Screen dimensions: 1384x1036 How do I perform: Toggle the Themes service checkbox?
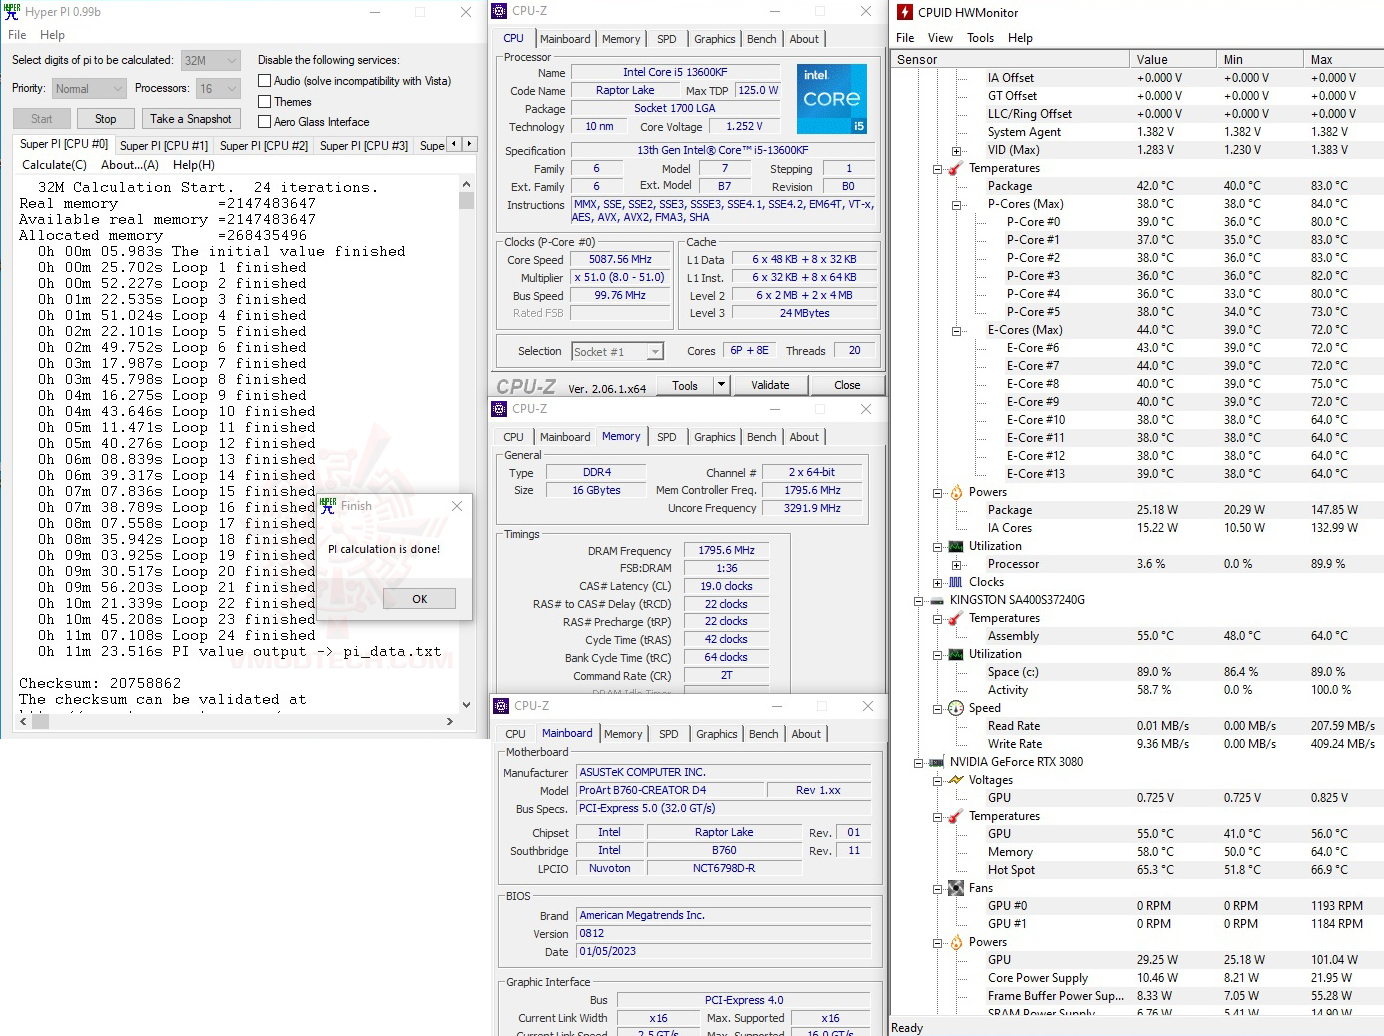click(x=265, y=102)
